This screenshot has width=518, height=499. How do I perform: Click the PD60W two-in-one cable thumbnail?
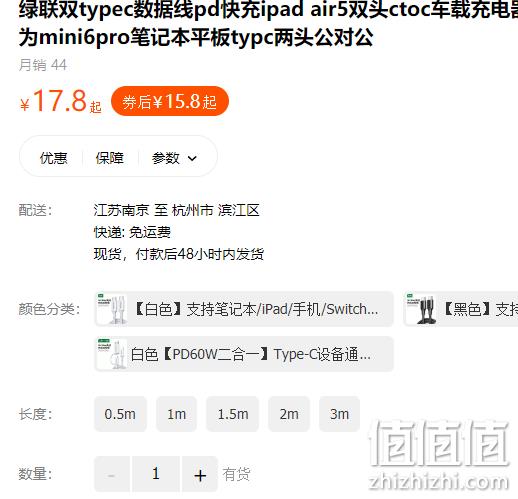pos(111,354)
